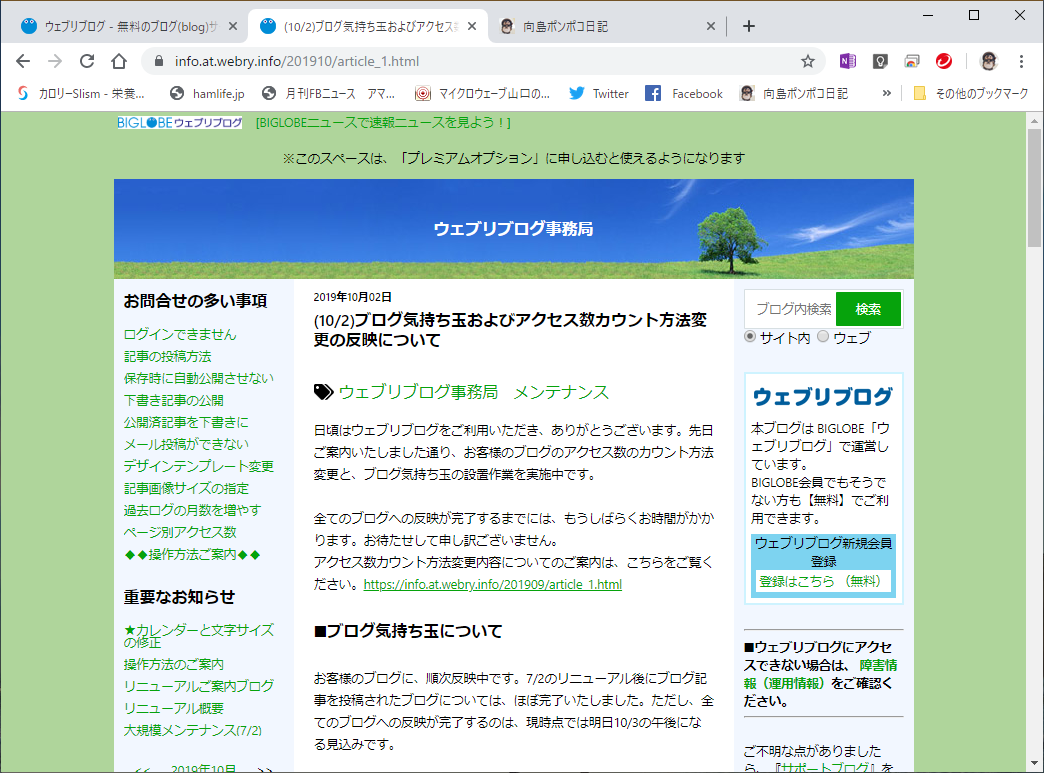Click the green 検索 button
The height and width of the screenshot is (773, 1044).
(868, 309)
